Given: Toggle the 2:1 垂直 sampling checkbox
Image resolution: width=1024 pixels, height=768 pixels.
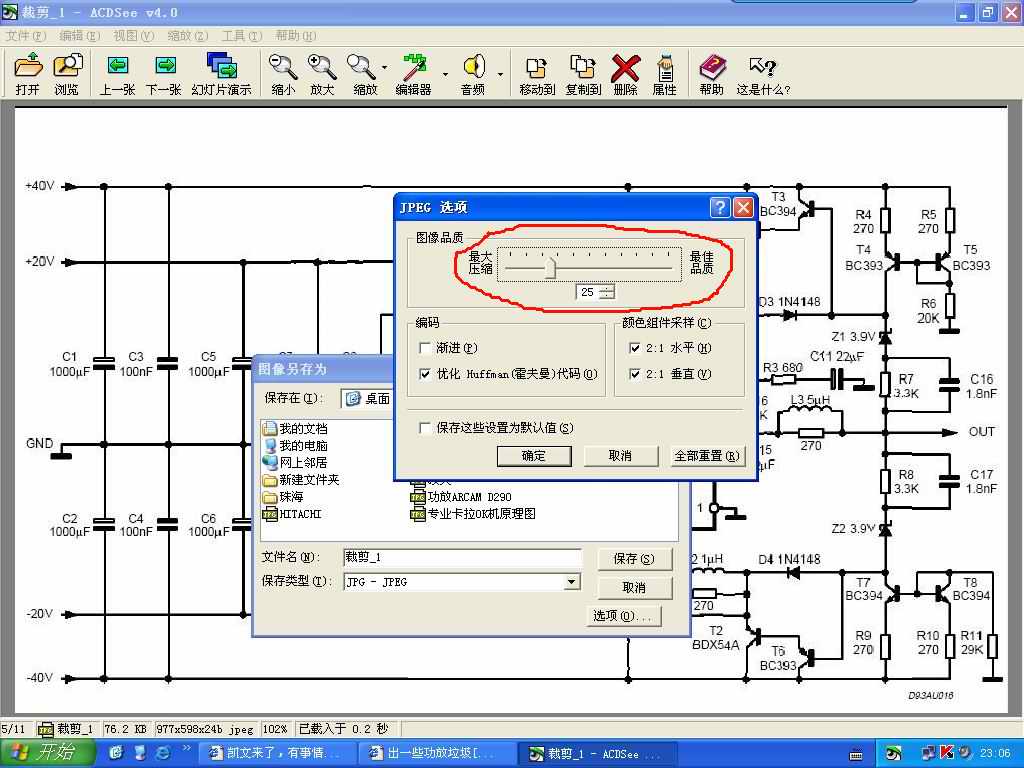Looking at the screenshot, I should [634, 374].
